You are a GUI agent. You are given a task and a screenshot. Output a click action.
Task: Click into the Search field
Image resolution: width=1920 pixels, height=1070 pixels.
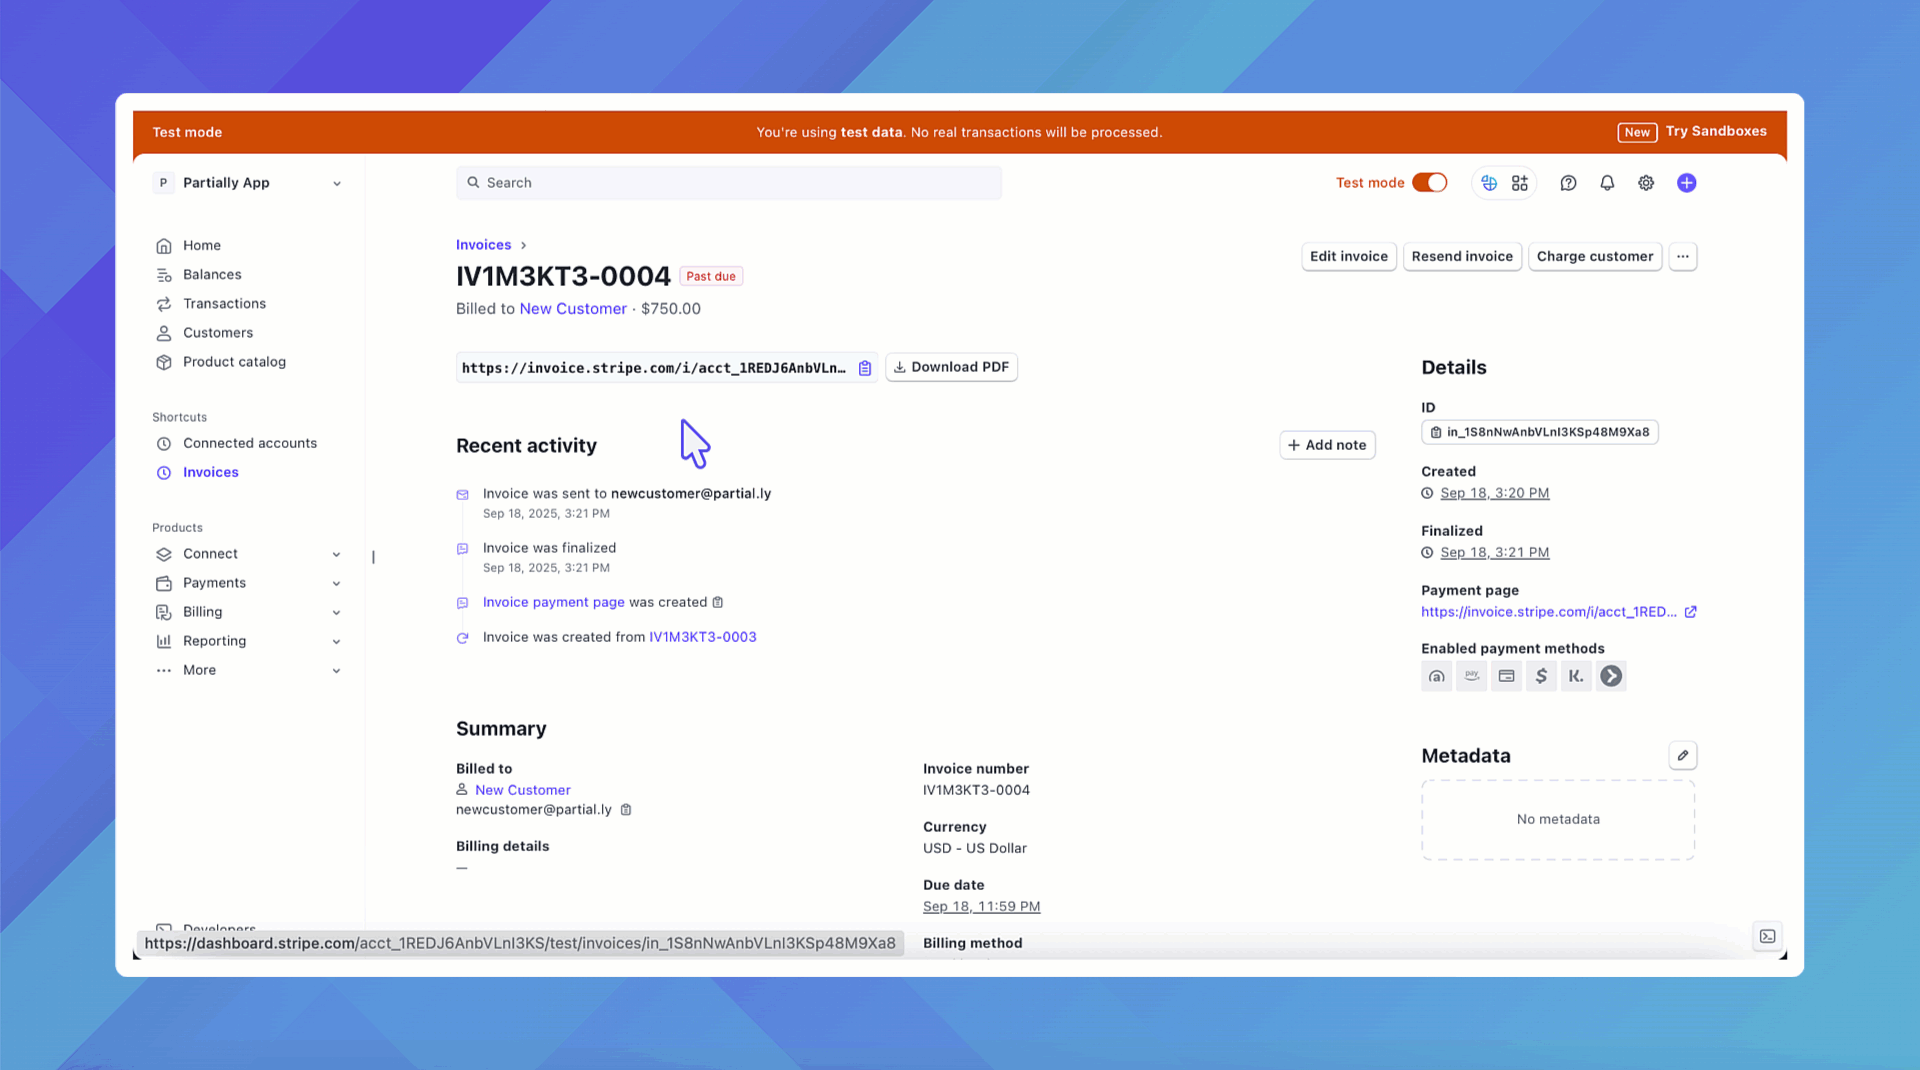728,183
